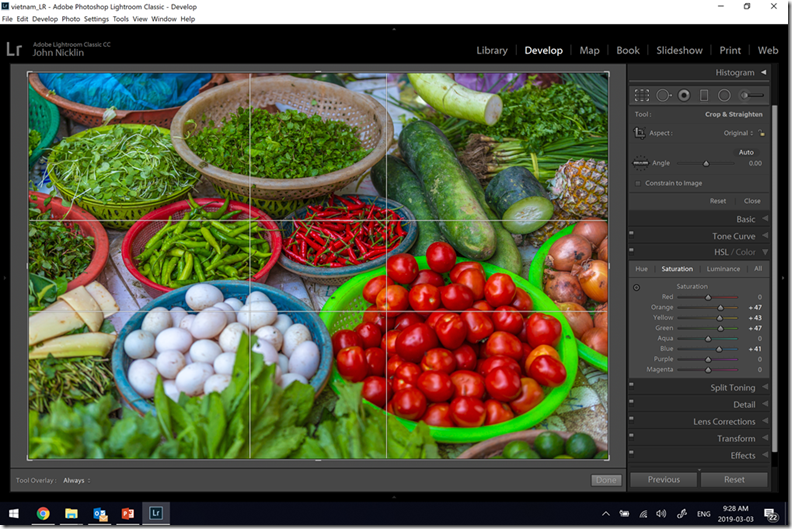
Task: Switch to the Library module
Action: [491, 50]
